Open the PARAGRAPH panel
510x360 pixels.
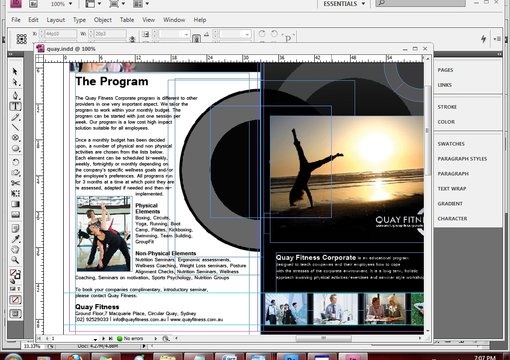pos(453,174)
